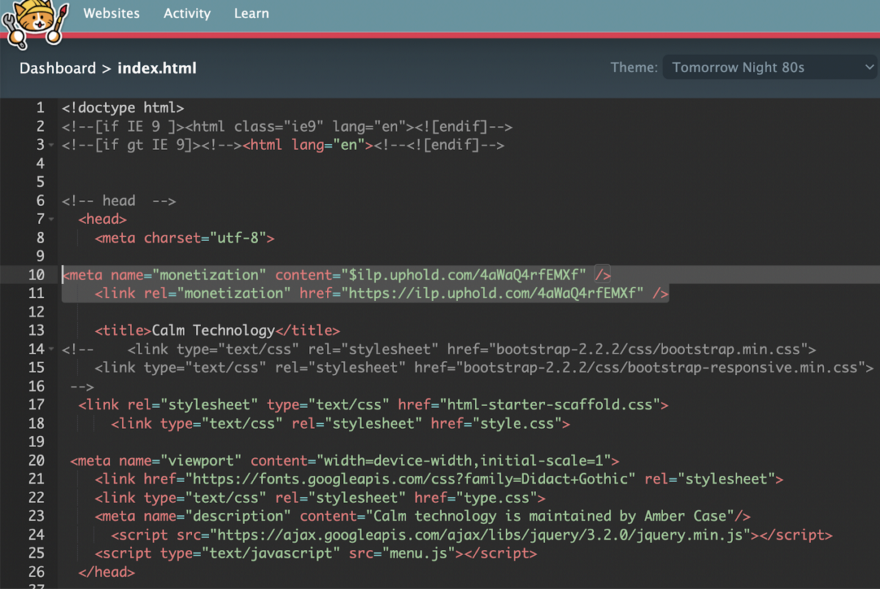Open the Websites menu

point(111,13)
